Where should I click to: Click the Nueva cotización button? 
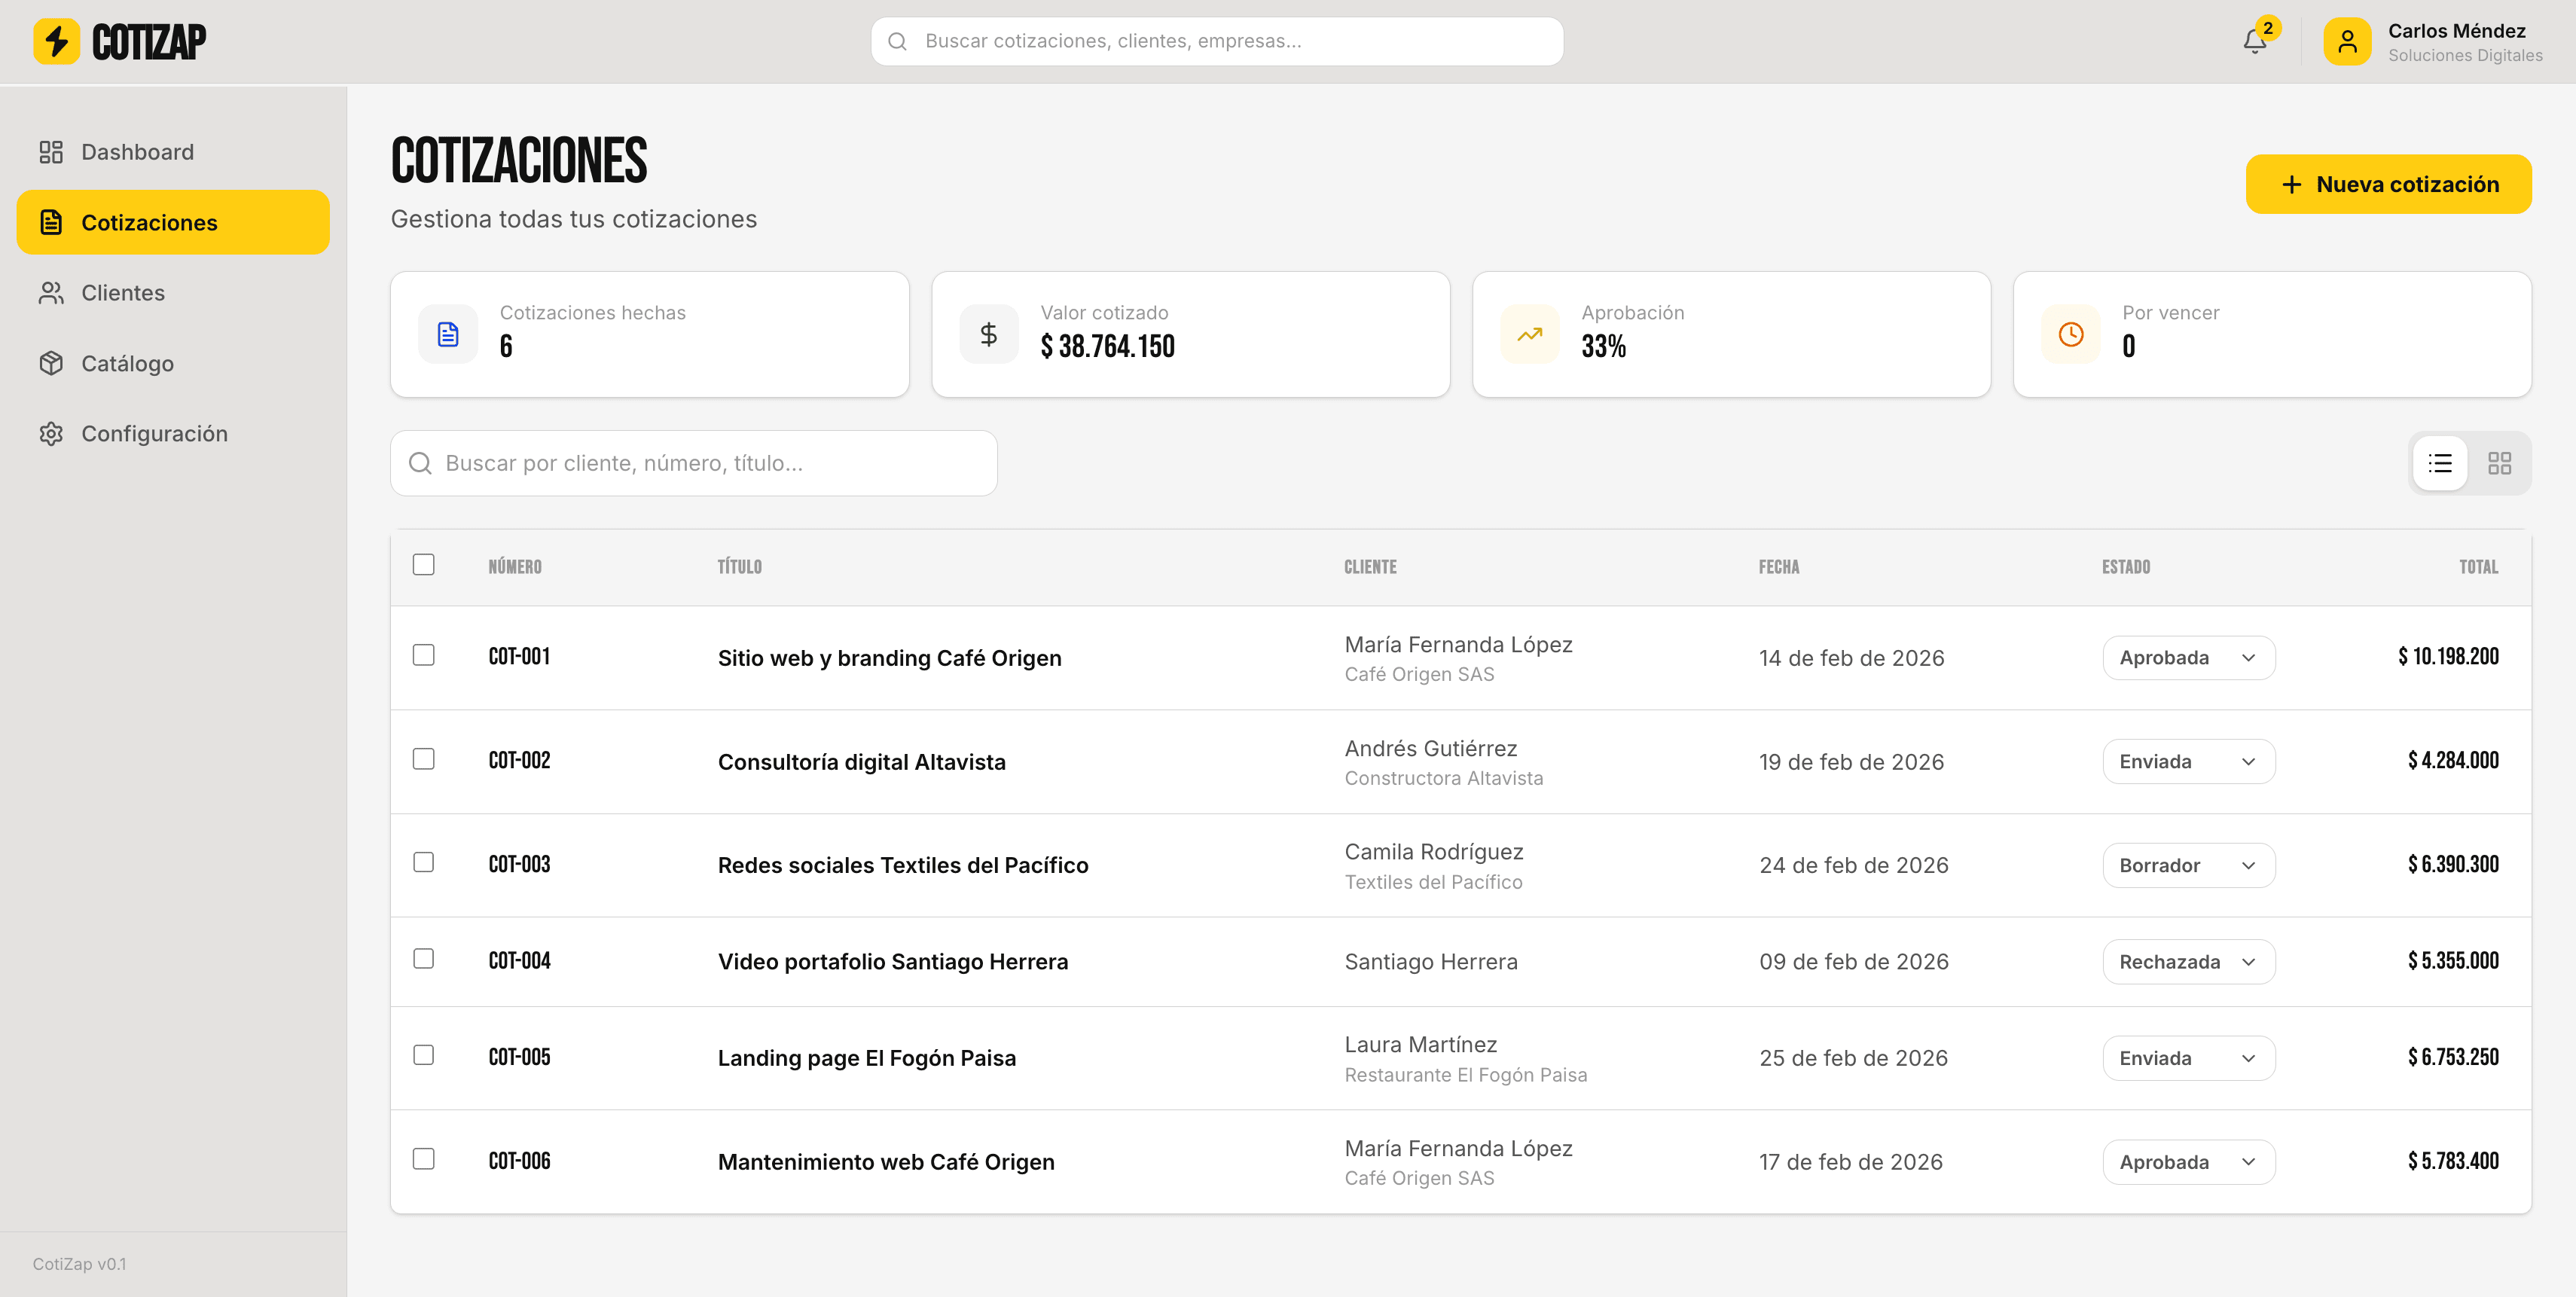tap(2388, 184)
